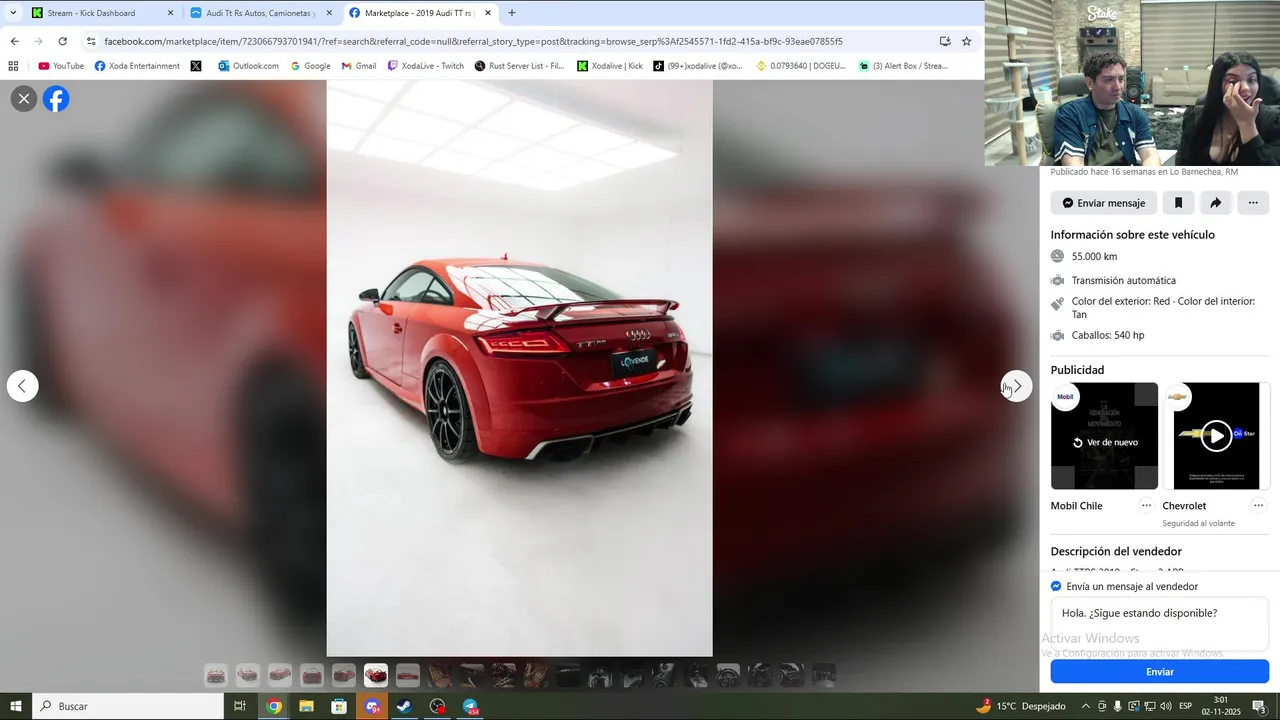Open the weather widget 15°C Despejado
1280x720 pixels.
tap(1020, 706)
